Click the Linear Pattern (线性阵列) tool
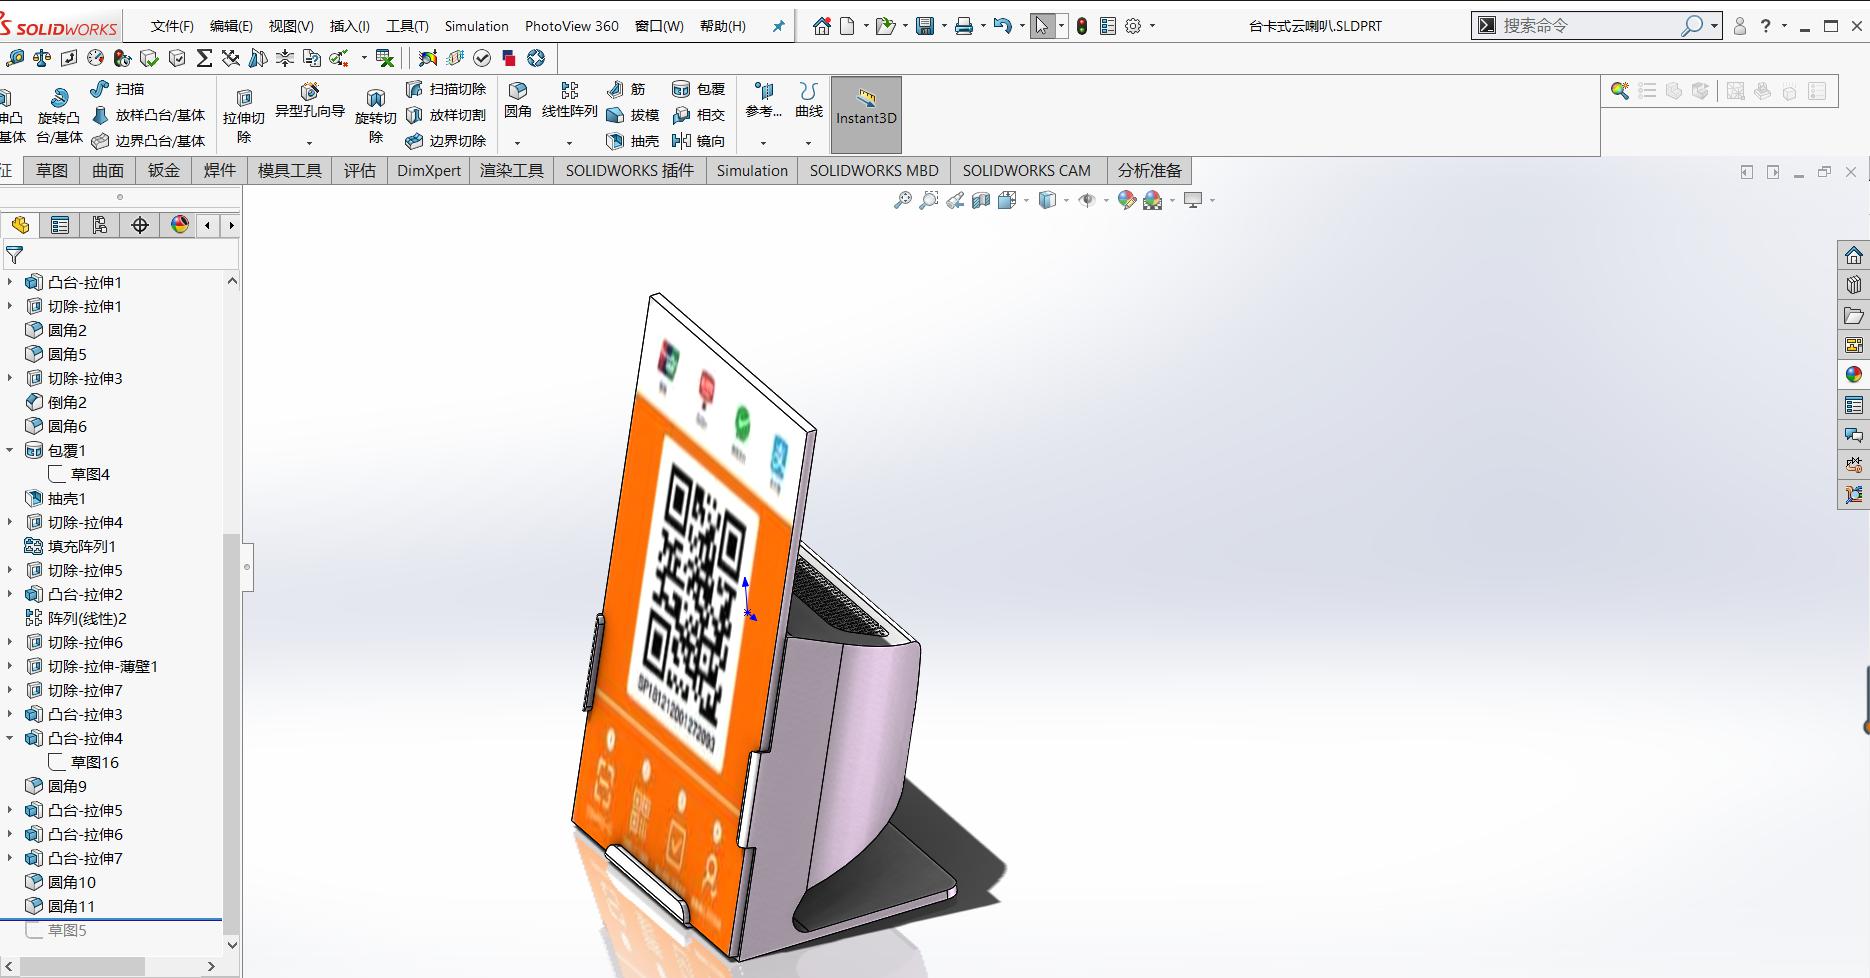 click(570, 100)
